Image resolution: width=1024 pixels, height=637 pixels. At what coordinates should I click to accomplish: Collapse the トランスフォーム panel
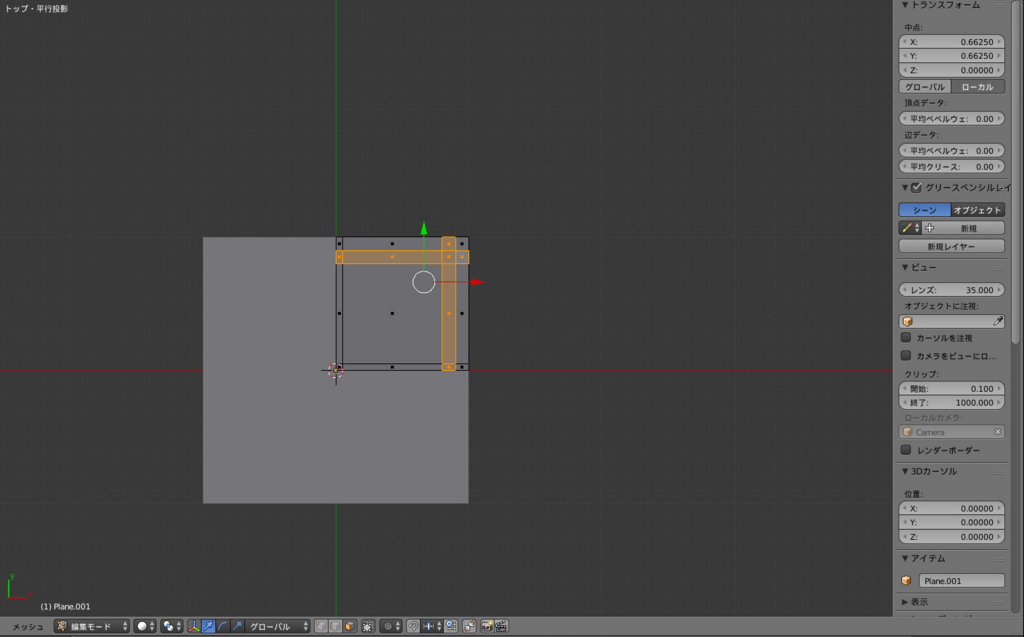[x=905, y=5]
